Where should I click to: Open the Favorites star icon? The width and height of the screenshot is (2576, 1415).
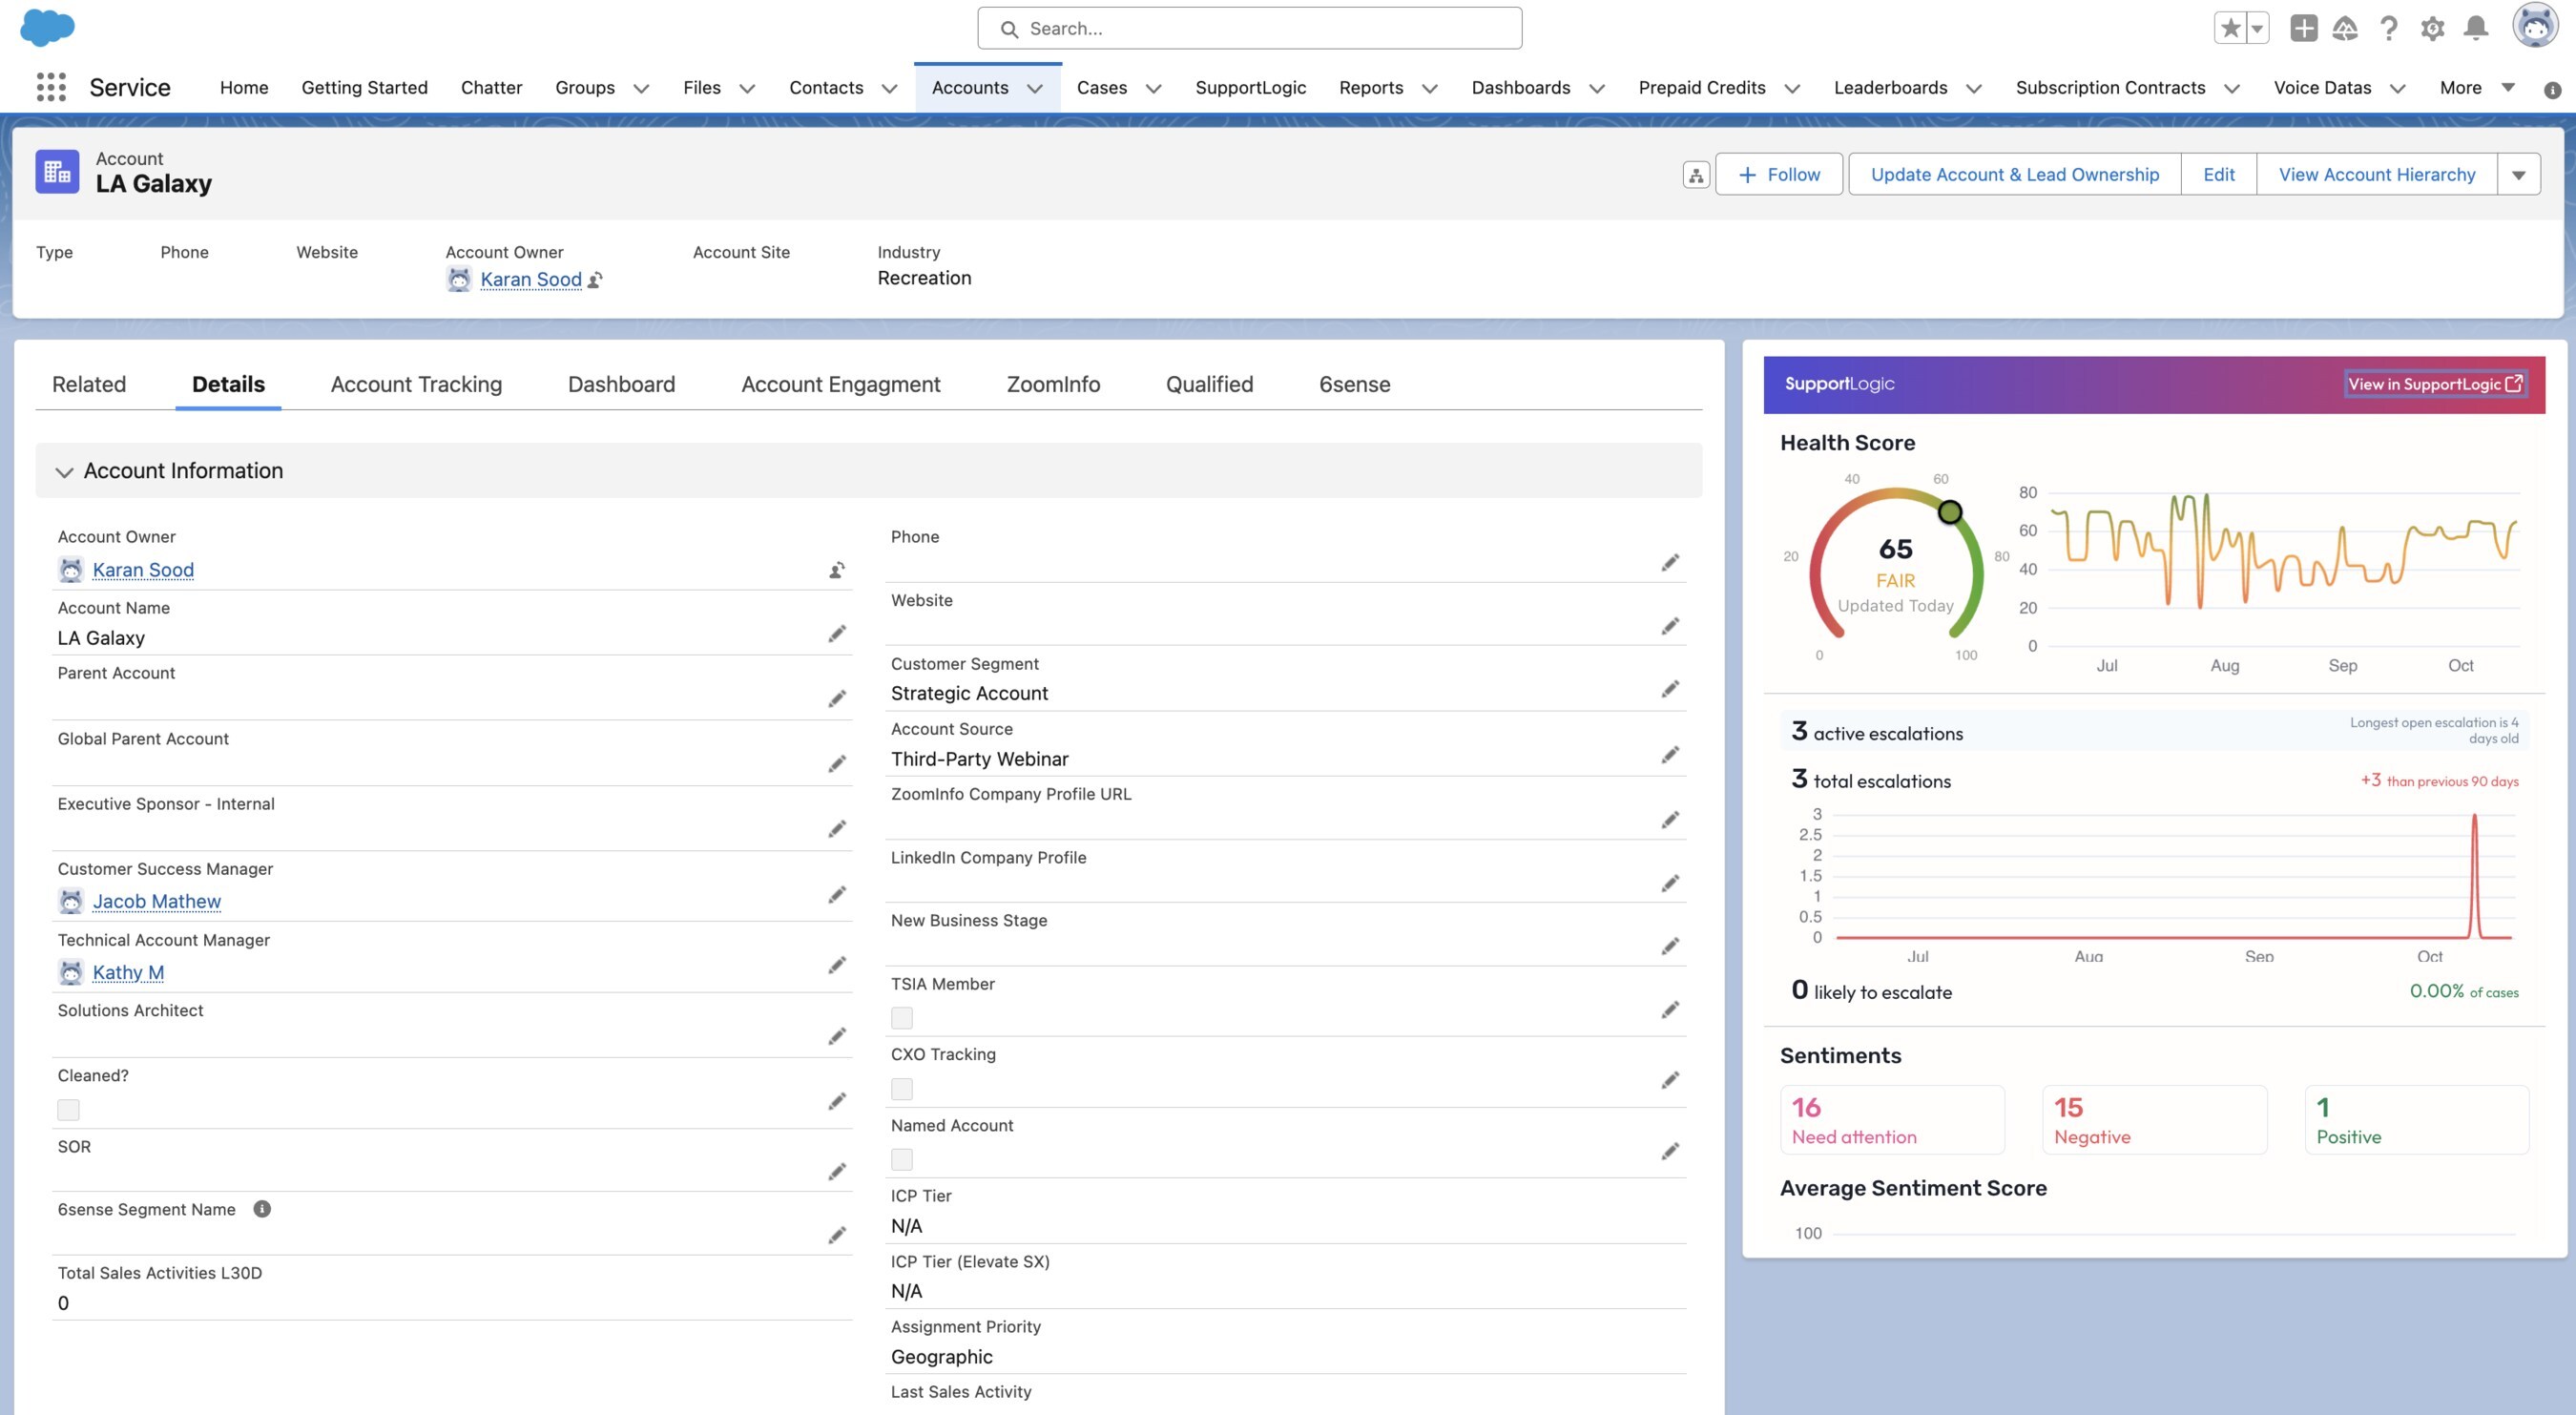pos(2230,28)
